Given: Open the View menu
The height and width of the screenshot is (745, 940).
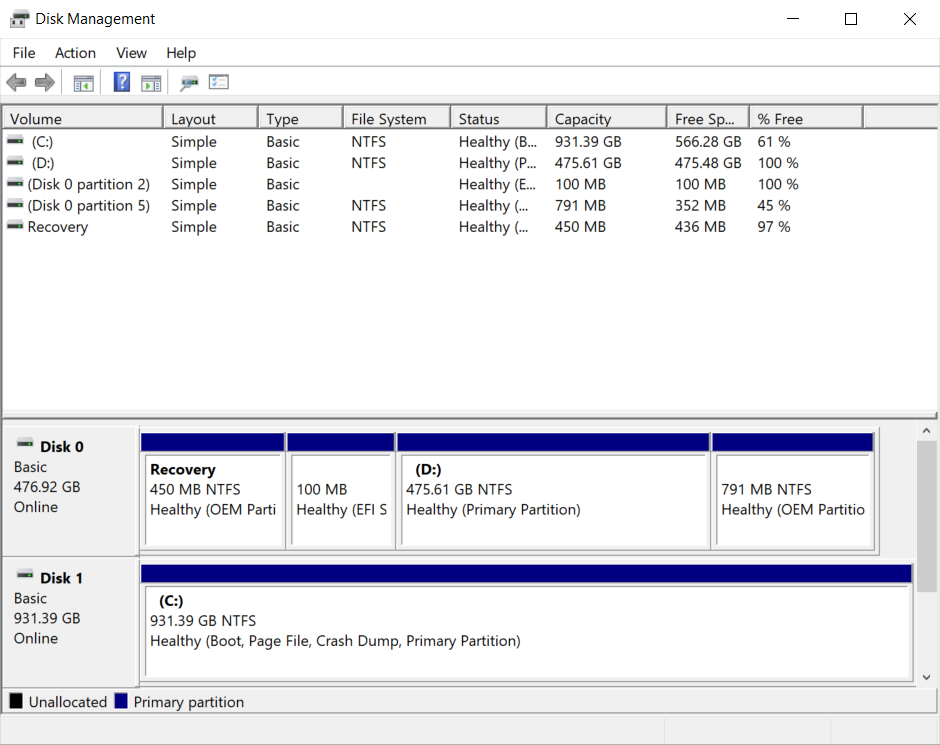Looking at the screenshot, I should tap(131, 53).
